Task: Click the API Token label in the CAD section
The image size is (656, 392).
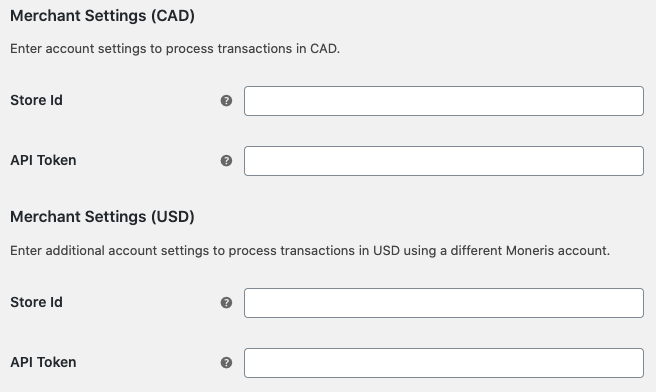Action: pyautogui.click(x=43, y=160)
